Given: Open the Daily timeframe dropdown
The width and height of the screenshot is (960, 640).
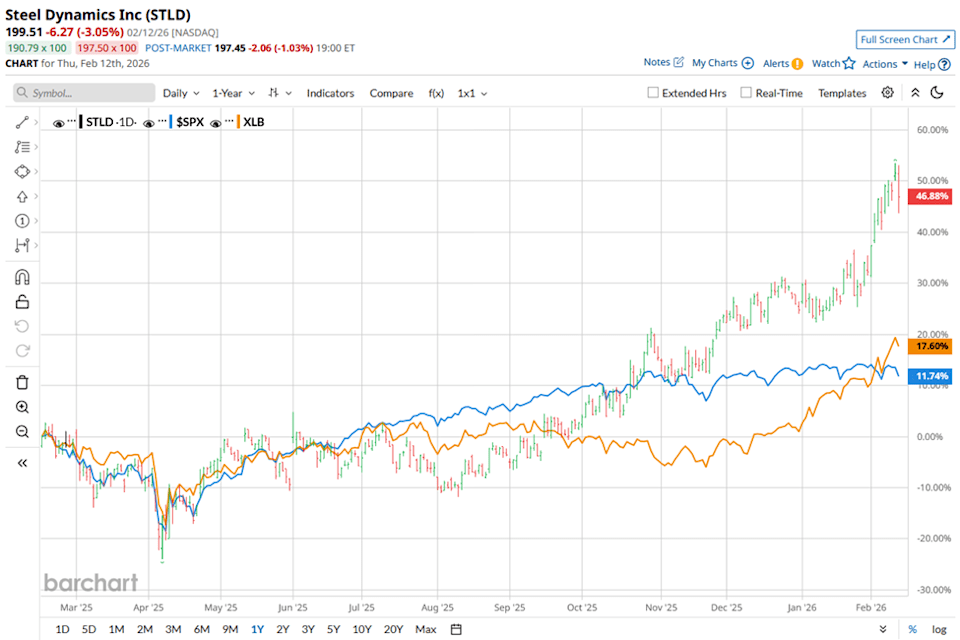Looking at the screenshot, I should coord(179,92).
